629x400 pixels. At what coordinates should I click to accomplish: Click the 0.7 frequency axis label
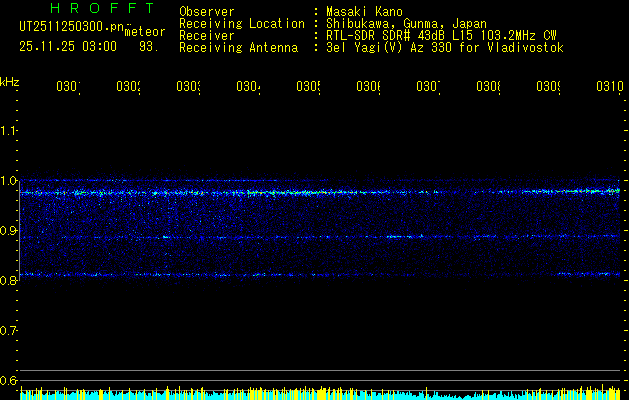pyautogui.click(x=8, y=331)
